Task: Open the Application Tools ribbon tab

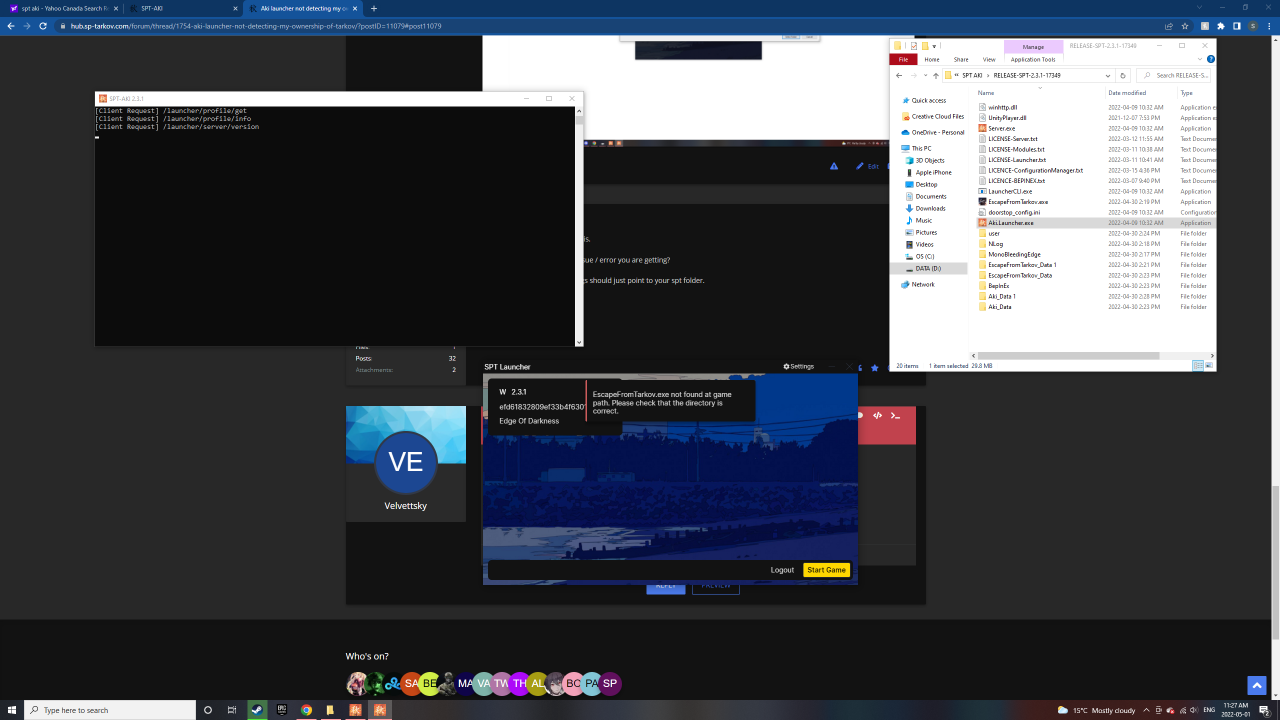Action: pos(1033,59)
